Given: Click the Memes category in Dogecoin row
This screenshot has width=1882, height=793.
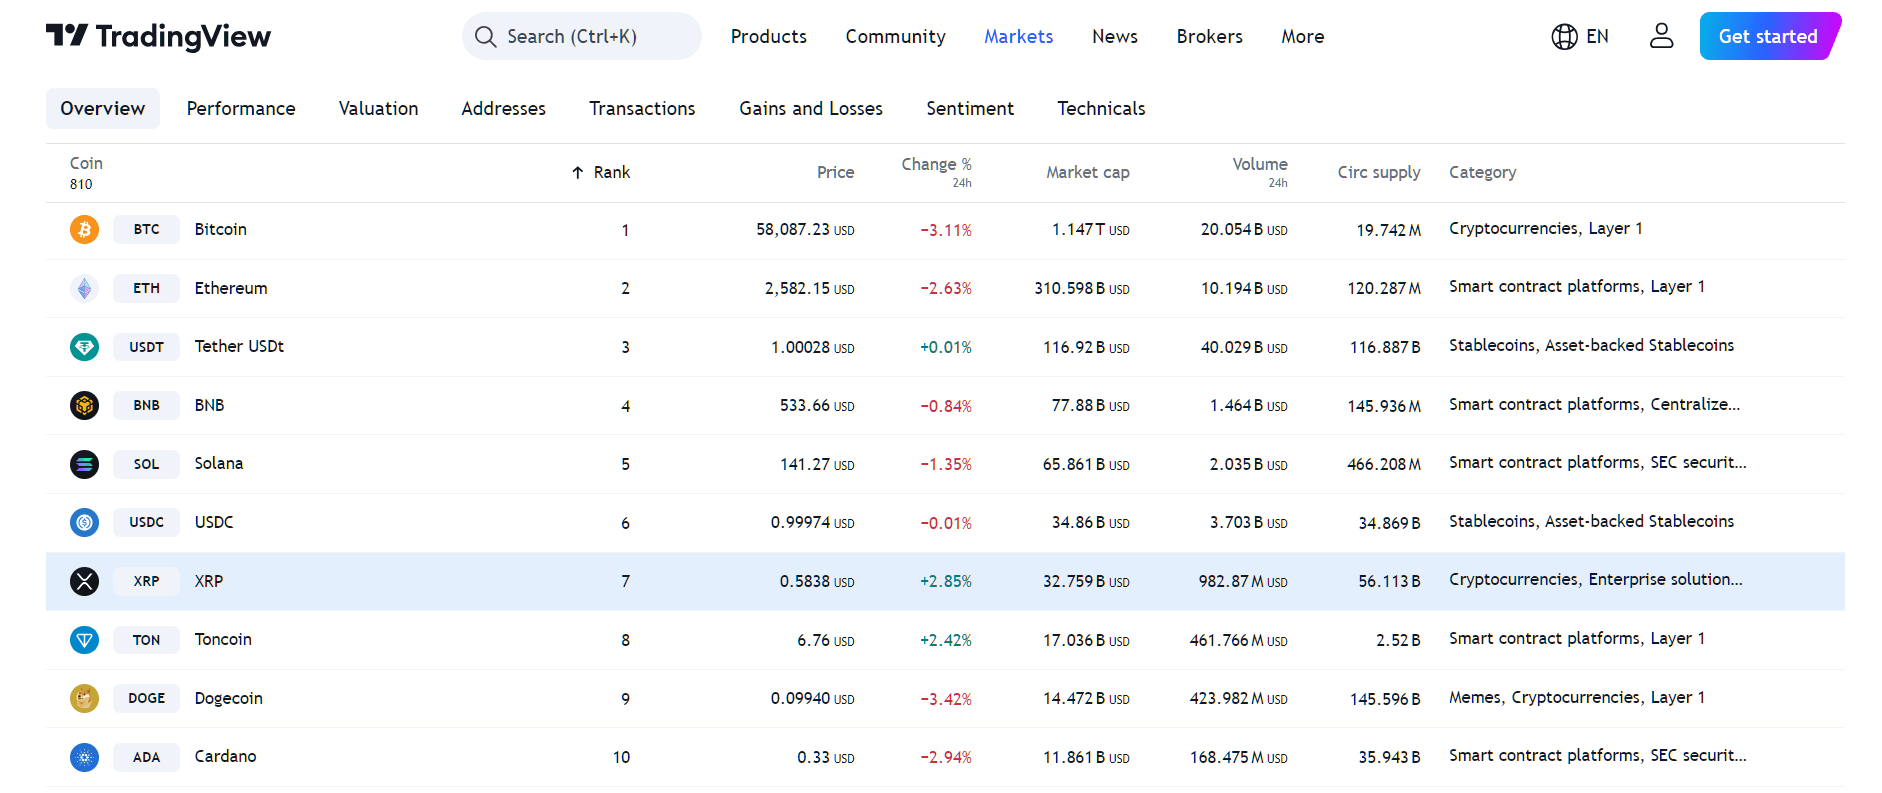Looking at the screenshot, I should [1475, 697].
